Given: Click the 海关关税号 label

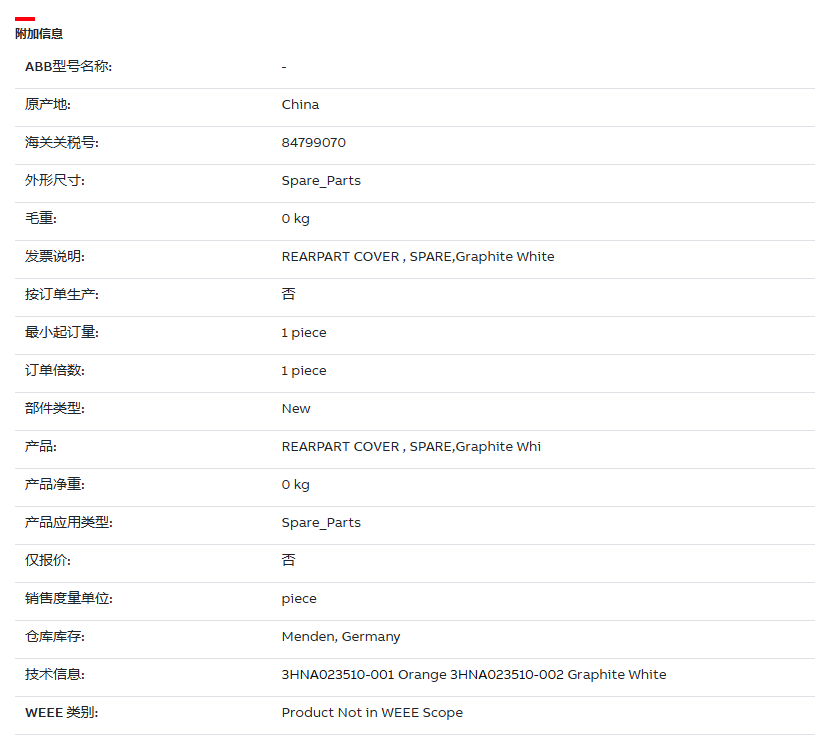Looking at the screenshot, I should pyautogui.click(x=61, y=143).
